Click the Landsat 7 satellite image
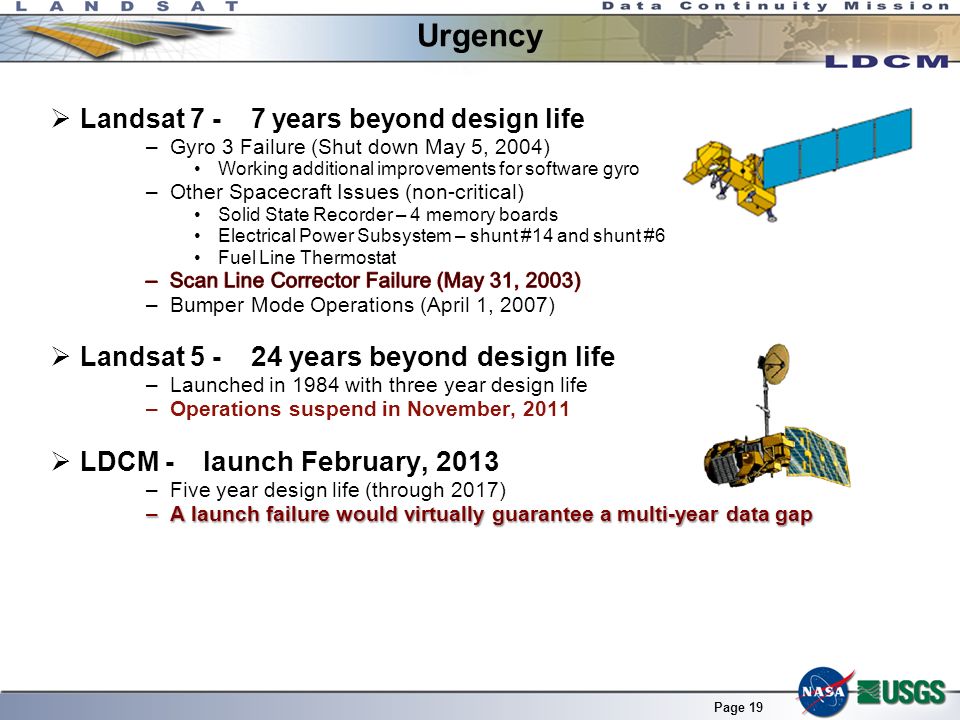 pos(798,165)
